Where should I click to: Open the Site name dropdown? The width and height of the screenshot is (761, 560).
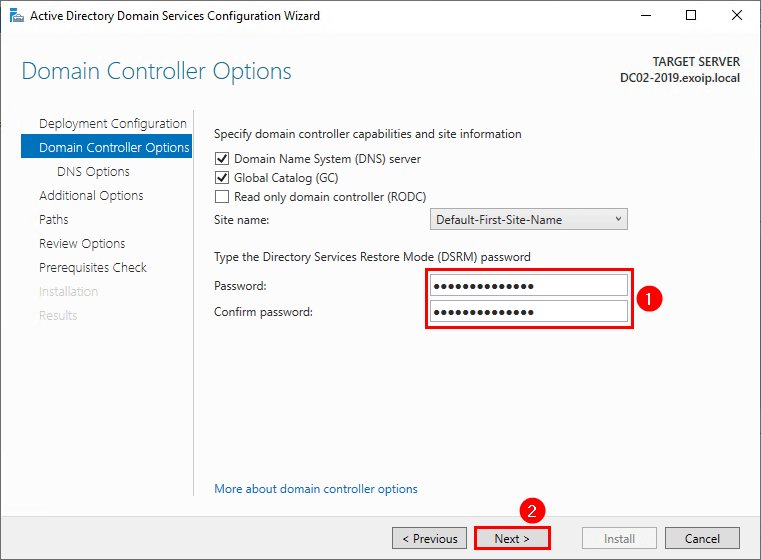529,219
